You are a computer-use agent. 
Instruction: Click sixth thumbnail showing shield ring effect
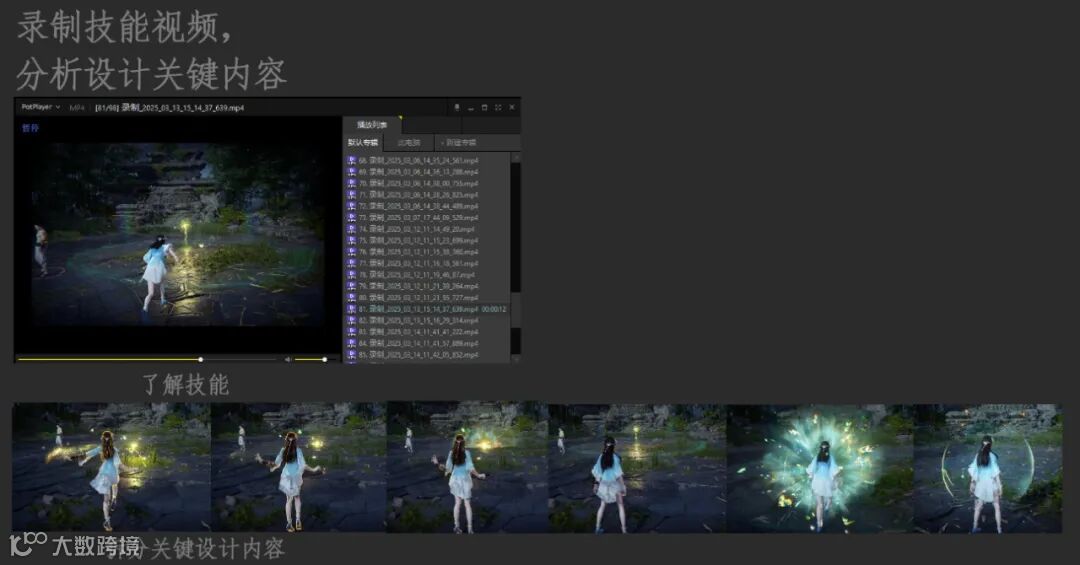coord(988,468)
